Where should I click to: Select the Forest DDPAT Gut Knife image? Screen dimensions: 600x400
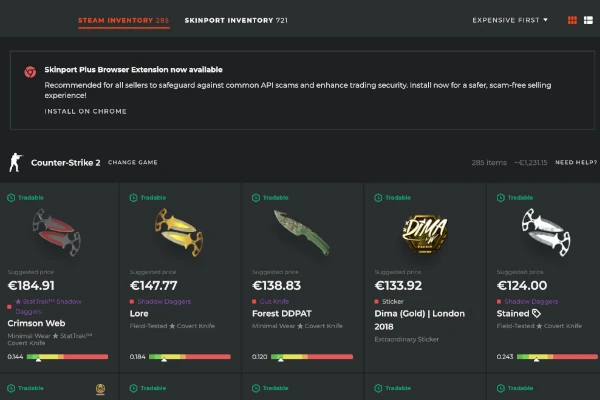click(302, 232)
